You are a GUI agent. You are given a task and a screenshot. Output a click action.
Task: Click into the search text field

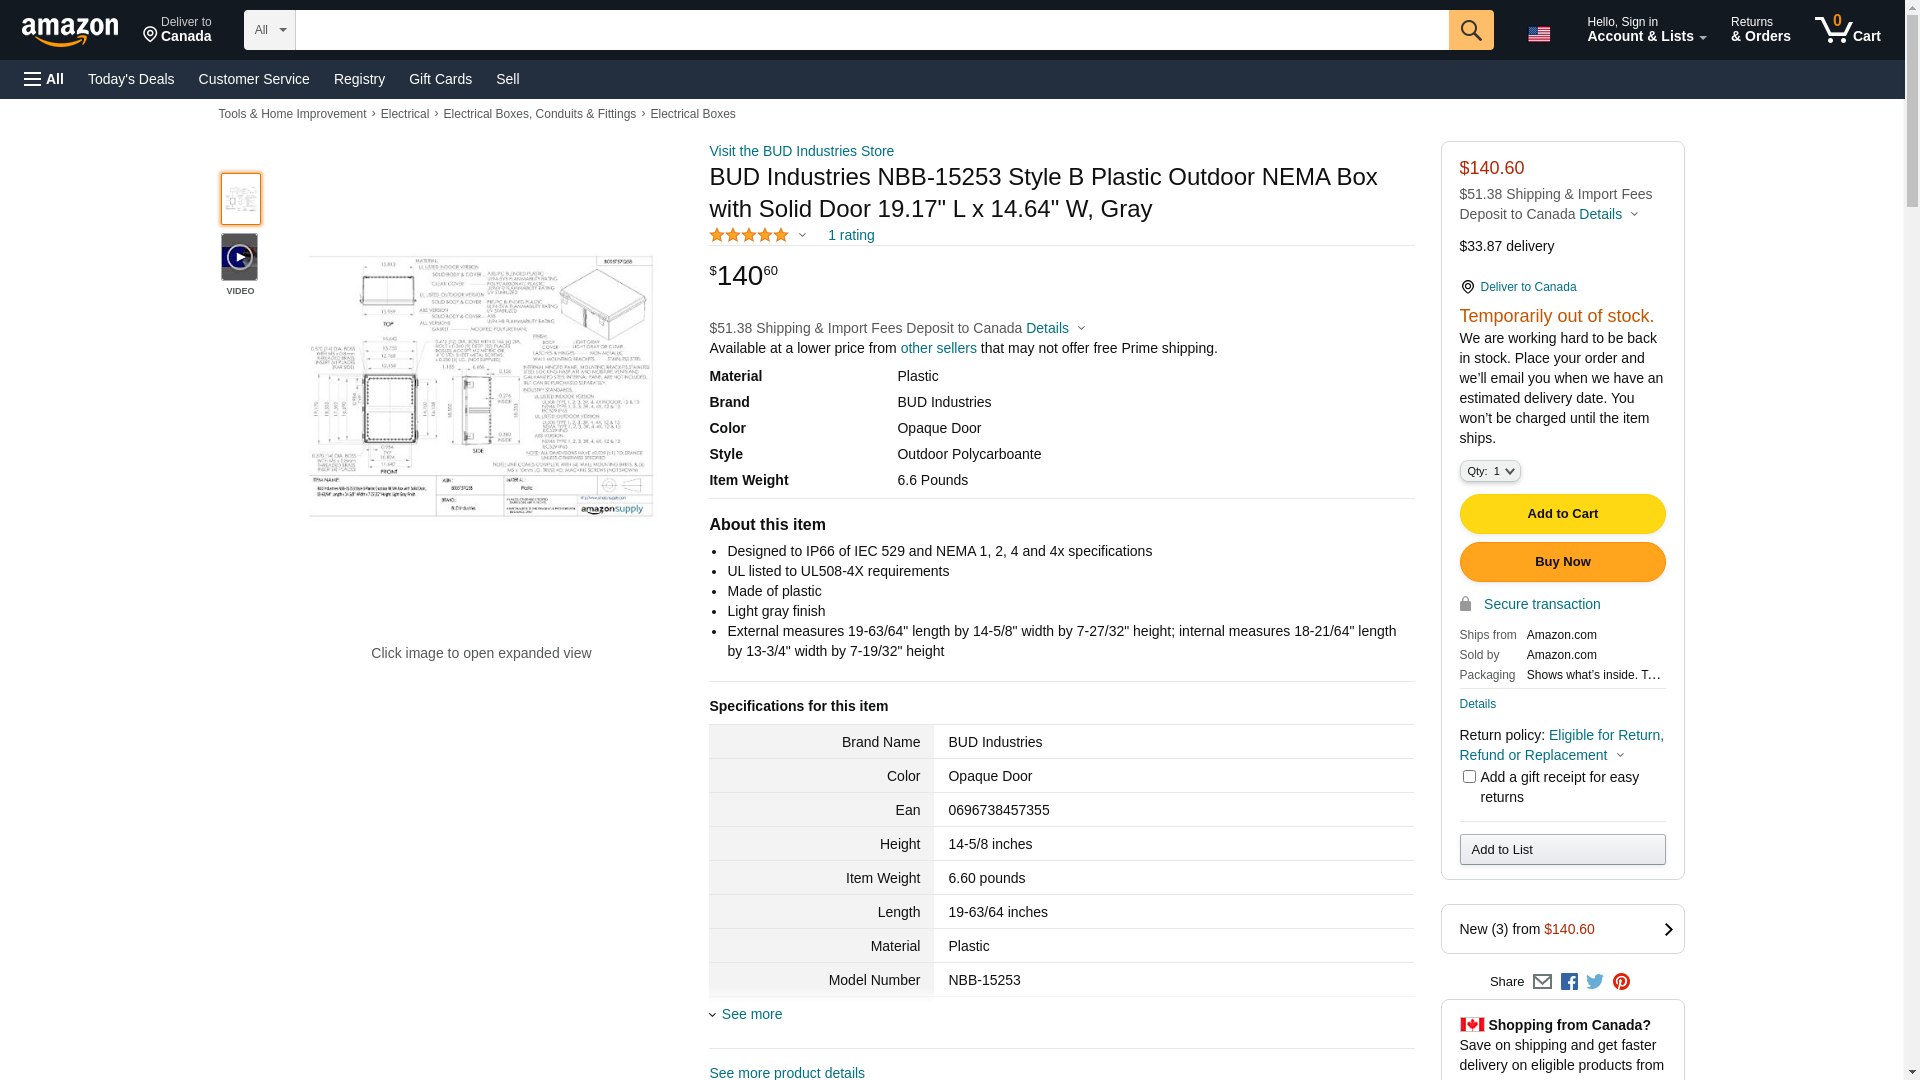click(871, 30)
